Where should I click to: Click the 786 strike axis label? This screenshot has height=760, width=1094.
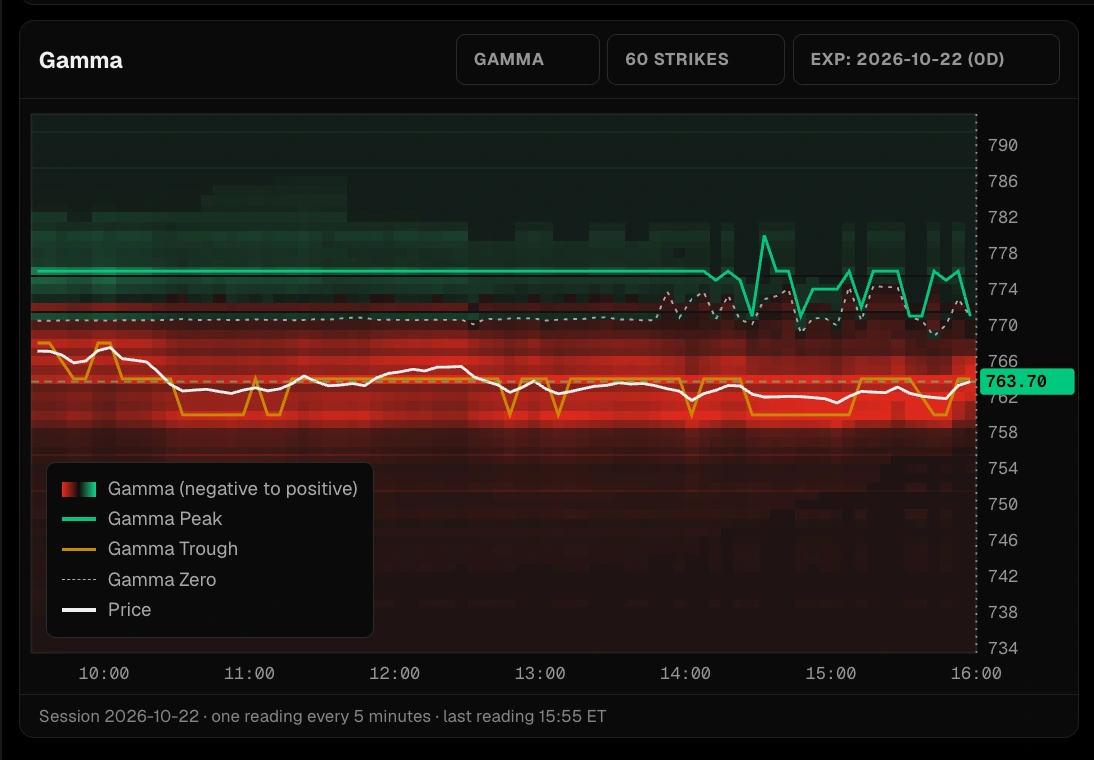(1003, 181)
